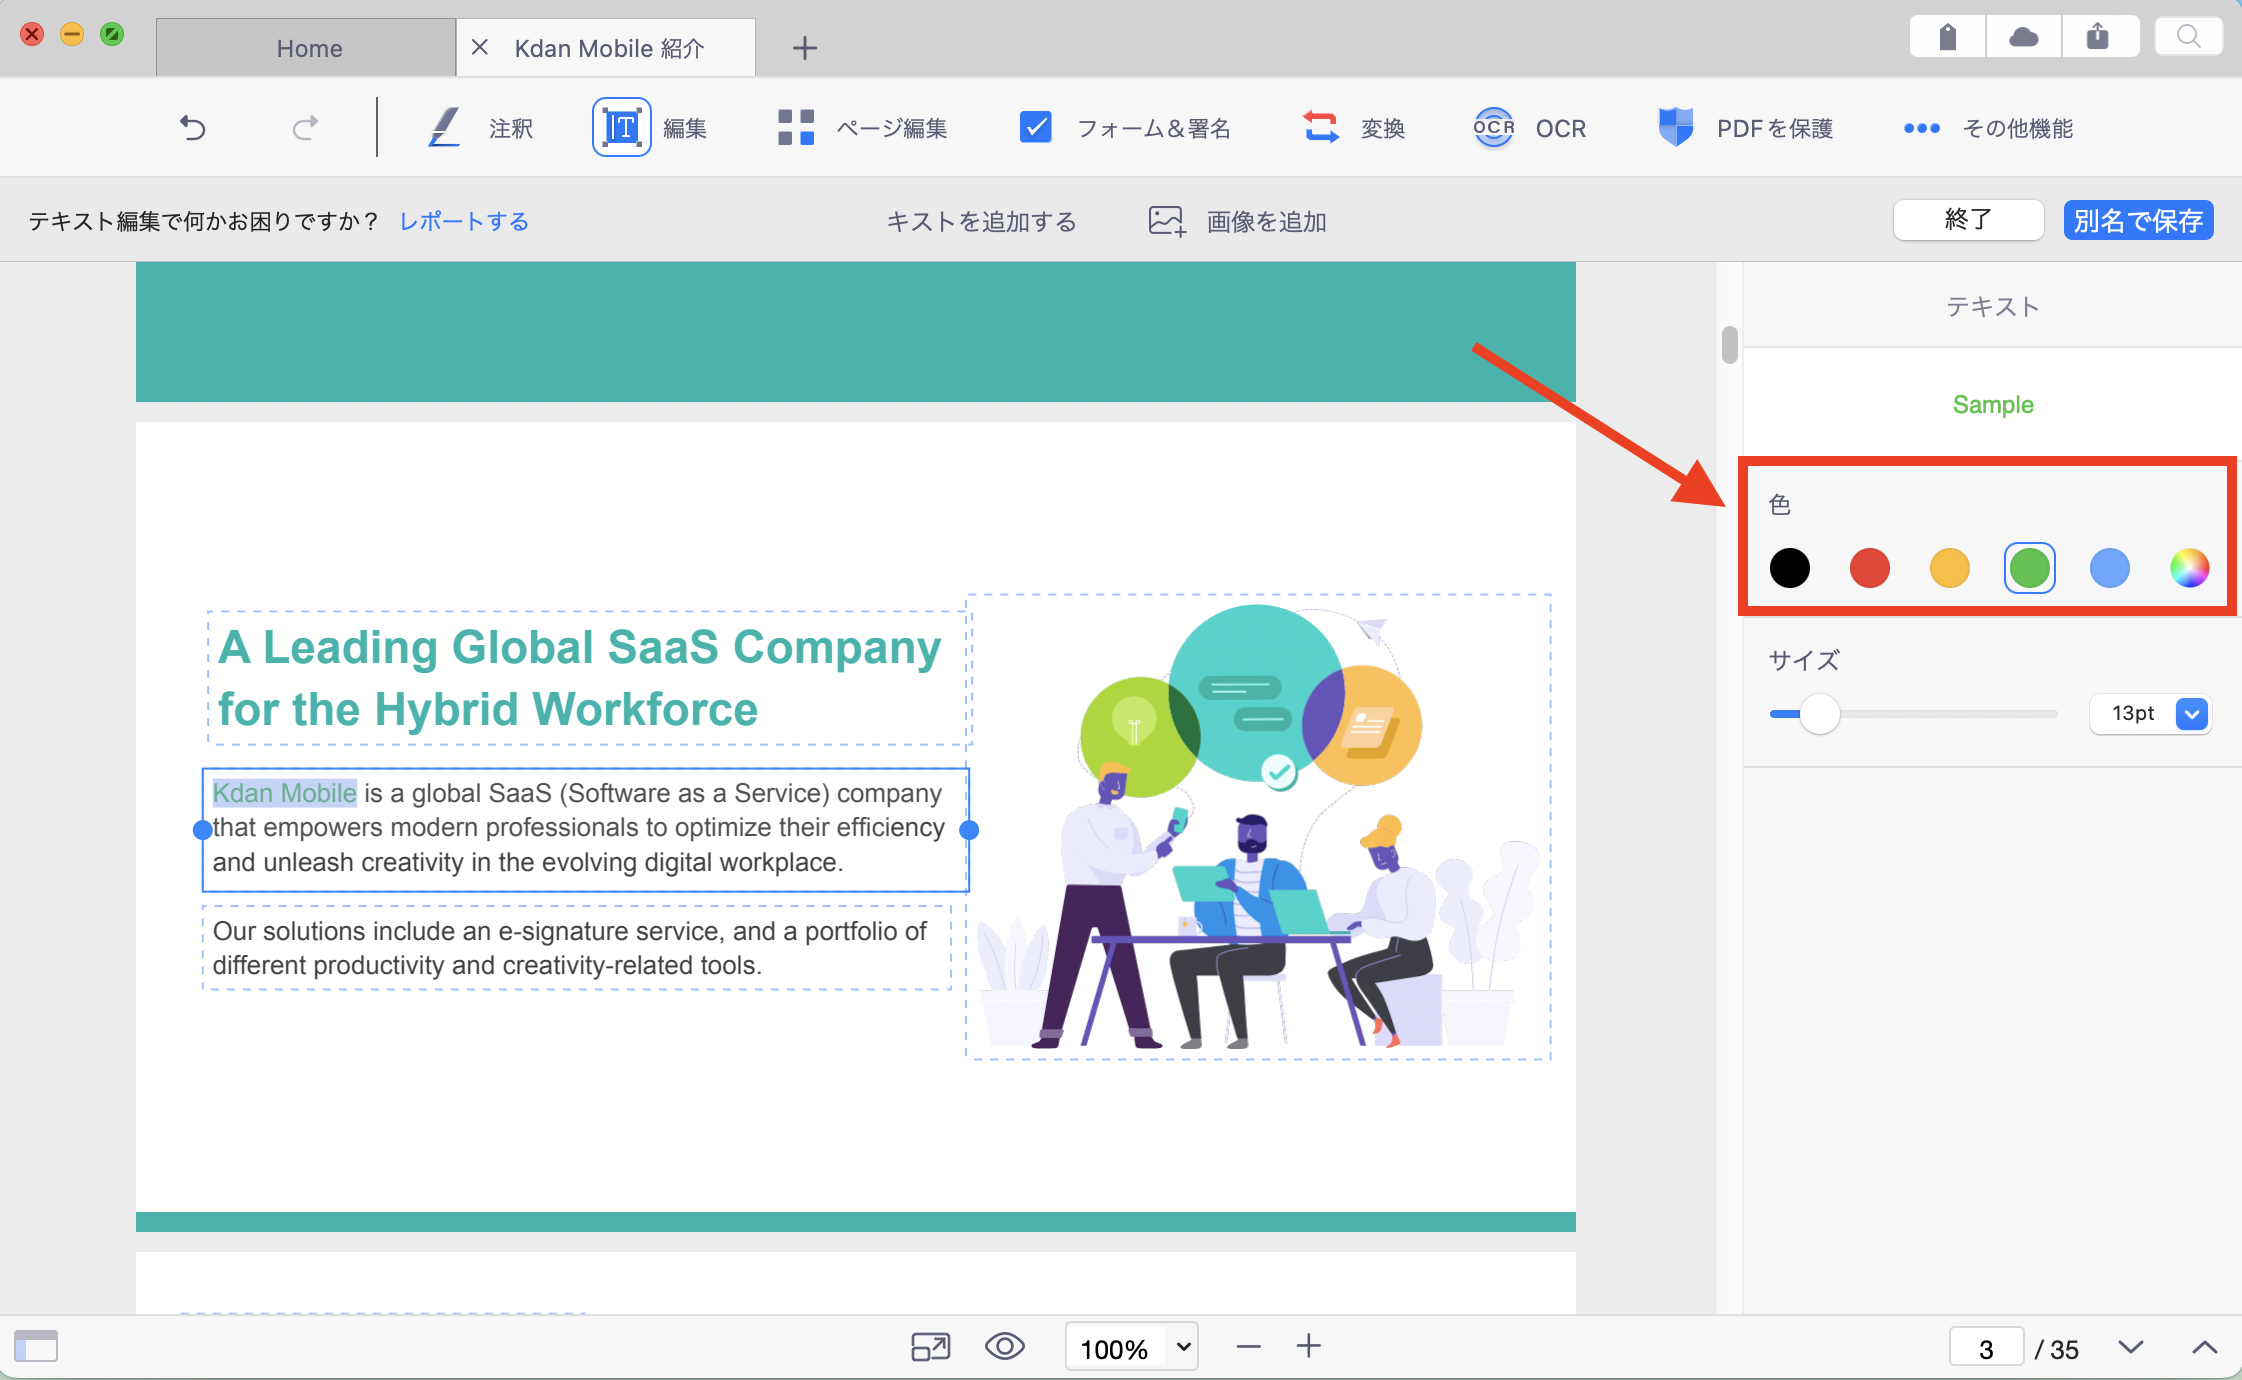The height and width of the screenshot is (1380, 2242).
Task: Choose the blue color swatch
Action: click(x=2109, y=568)
